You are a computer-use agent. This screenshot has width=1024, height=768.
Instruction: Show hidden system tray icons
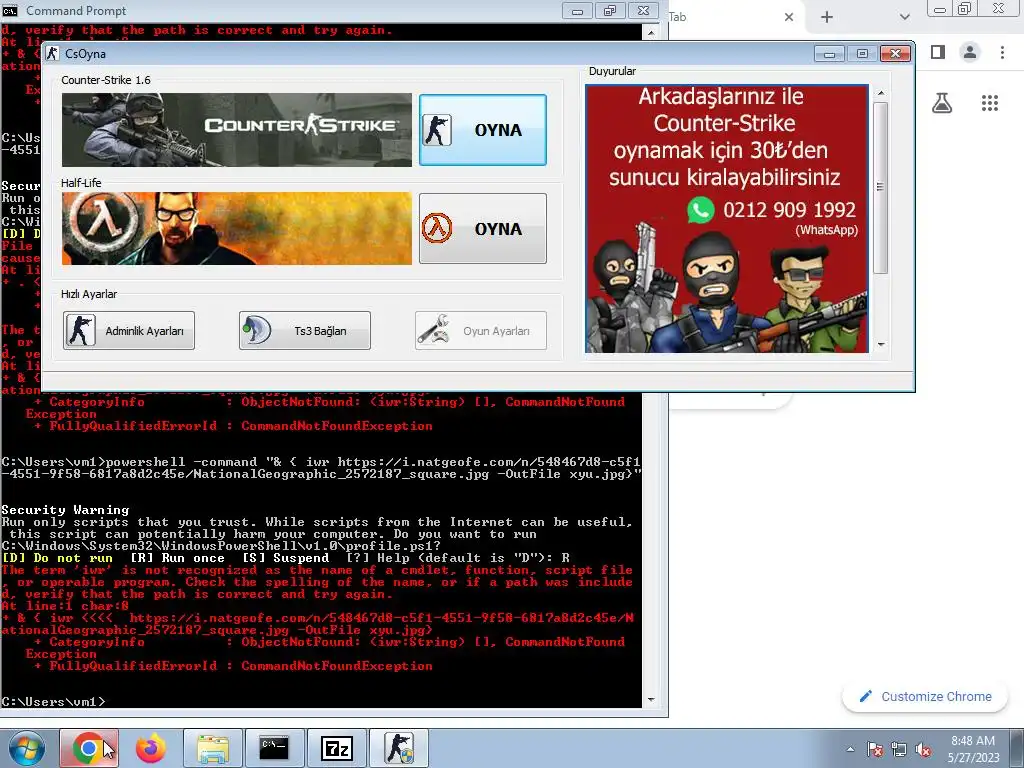(x=850, y=750)
